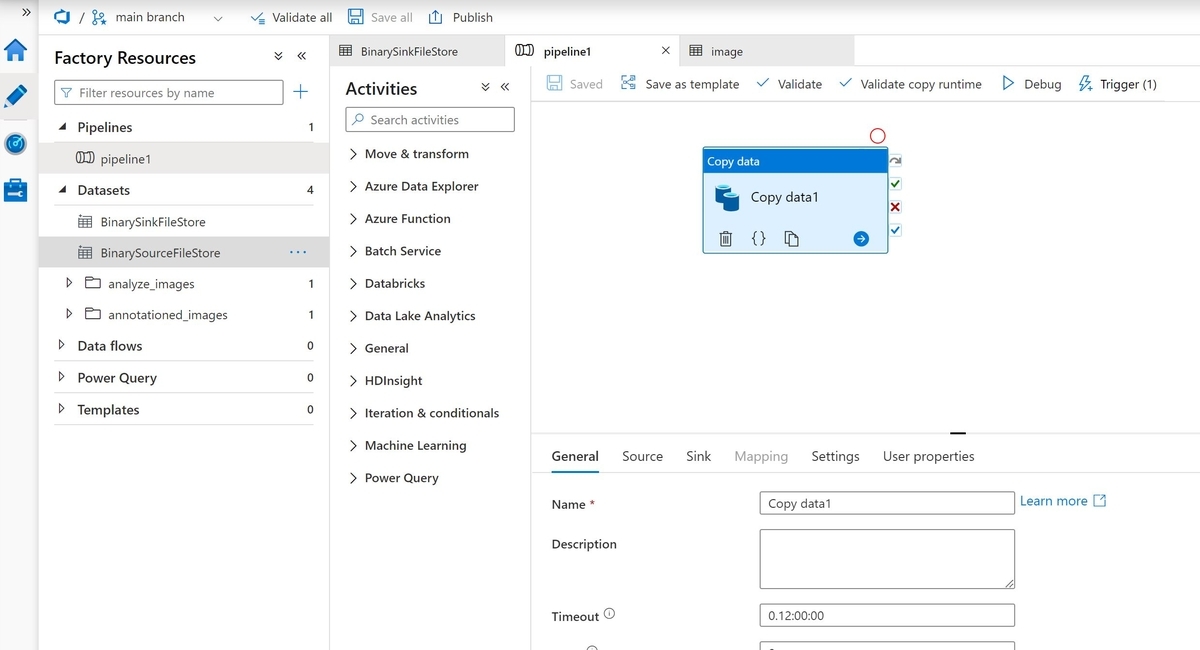This screenshot has height=650, width=1200.
Task: Click Validate in pipeline toolbar
Action: (x=789, y=84)
